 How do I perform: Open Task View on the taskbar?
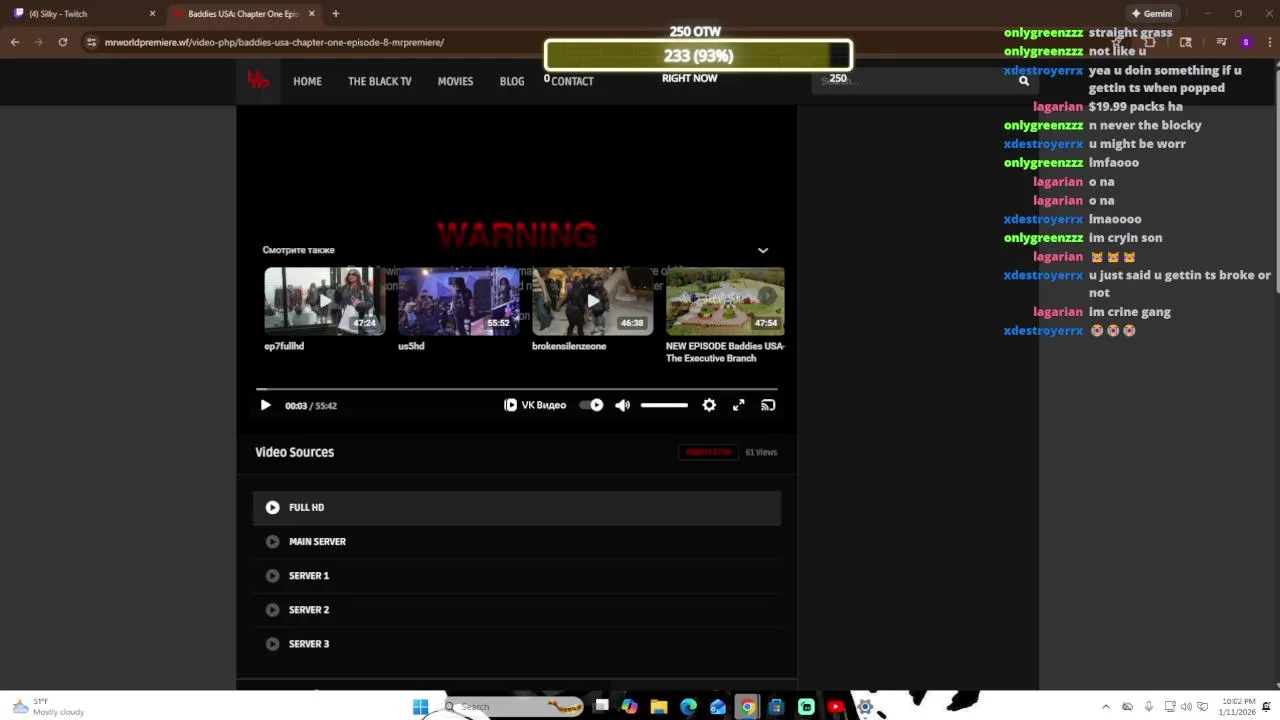601,706
